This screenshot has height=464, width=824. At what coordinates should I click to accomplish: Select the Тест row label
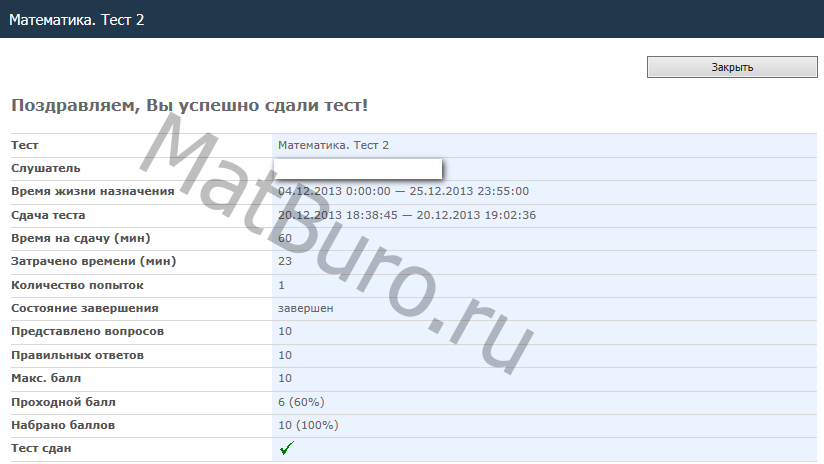click(x=25, y=145)
